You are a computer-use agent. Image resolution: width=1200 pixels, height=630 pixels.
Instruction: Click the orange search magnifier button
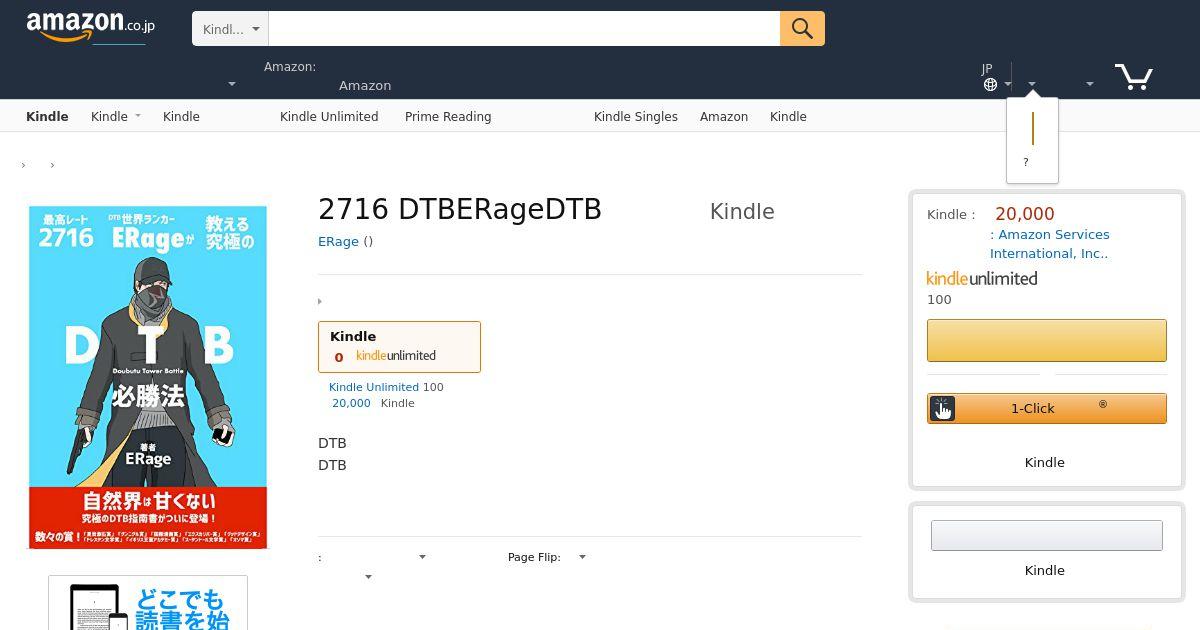[802, 28]
